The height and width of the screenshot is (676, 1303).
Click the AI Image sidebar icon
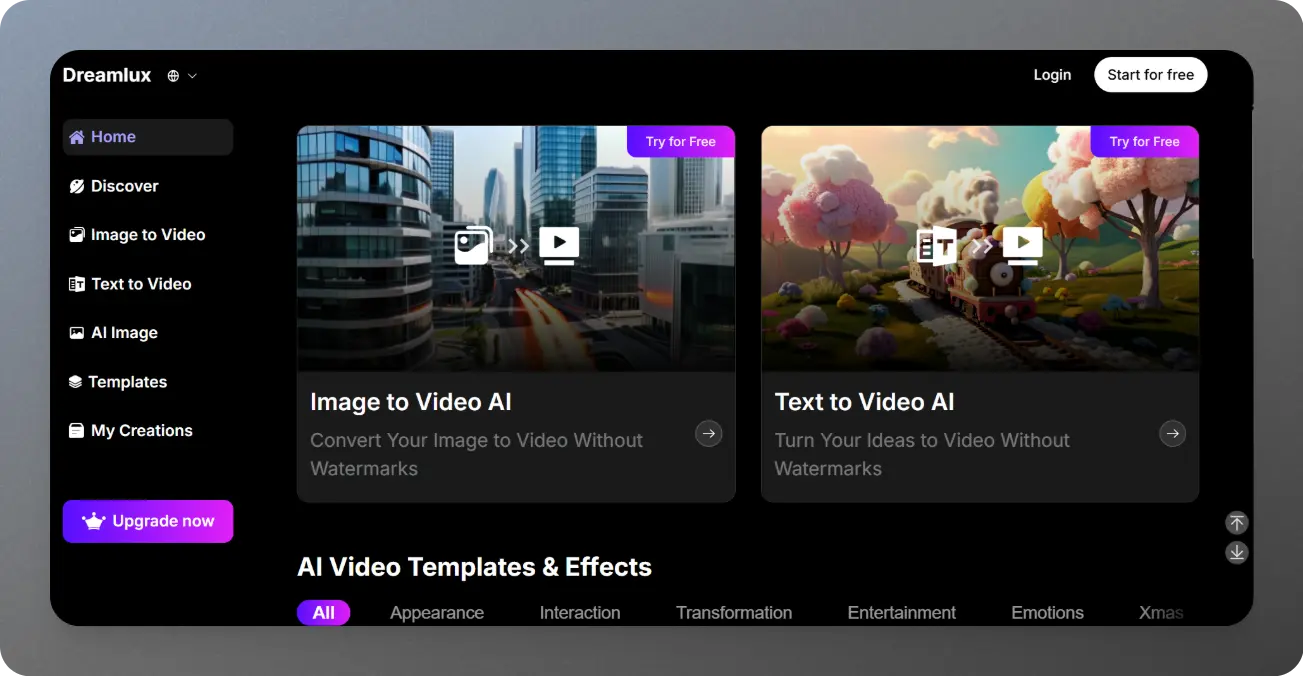tap(77, 333)
